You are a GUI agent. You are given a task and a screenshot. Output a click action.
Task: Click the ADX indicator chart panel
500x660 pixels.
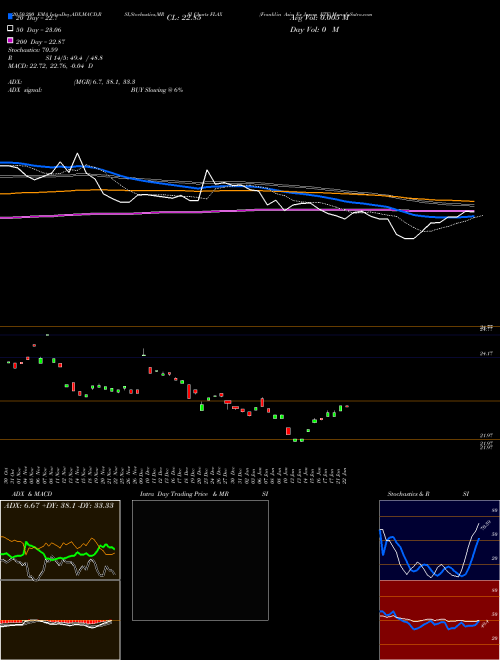coord(60,540)
